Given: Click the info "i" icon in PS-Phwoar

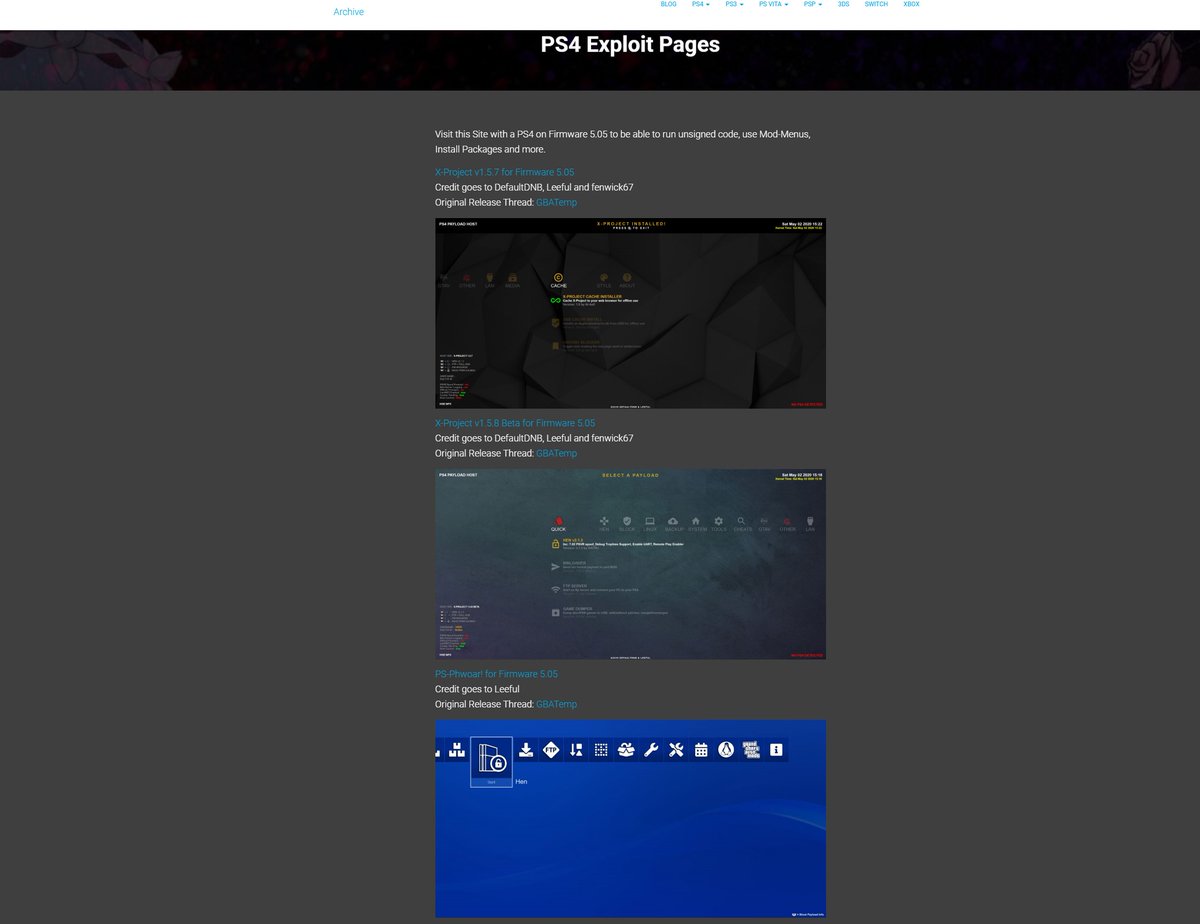Looking at the screenshot, I should coord(777,750).
